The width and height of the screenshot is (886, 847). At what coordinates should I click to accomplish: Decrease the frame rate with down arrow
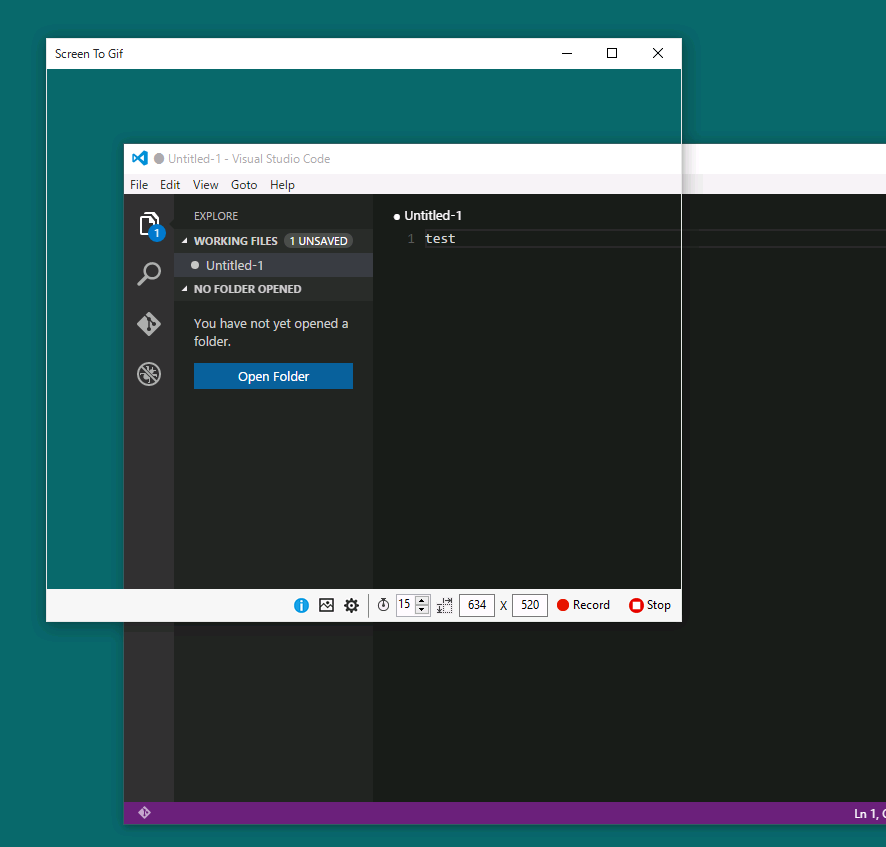pos(422,610)
